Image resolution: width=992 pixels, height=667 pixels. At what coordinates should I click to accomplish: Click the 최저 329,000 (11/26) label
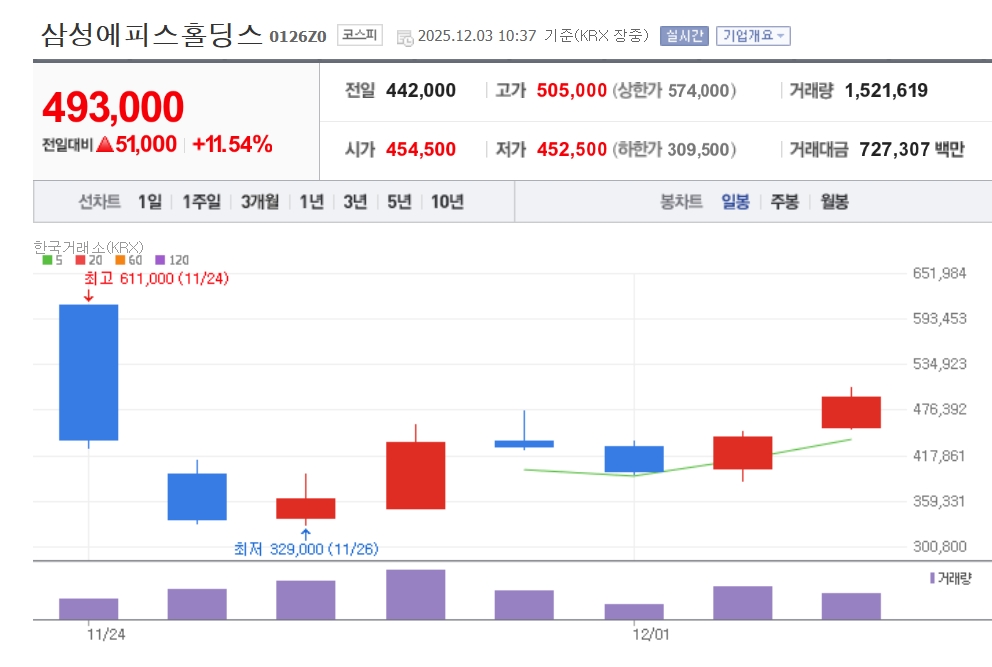306,549
